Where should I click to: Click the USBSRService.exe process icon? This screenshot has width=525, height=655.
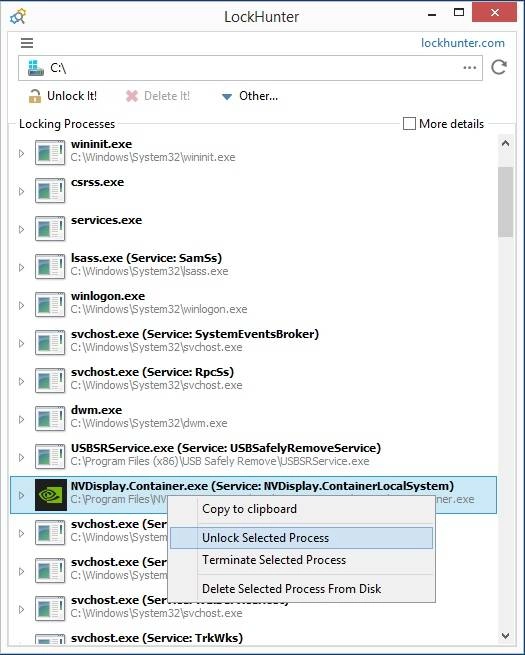click(x=50, y=457)
